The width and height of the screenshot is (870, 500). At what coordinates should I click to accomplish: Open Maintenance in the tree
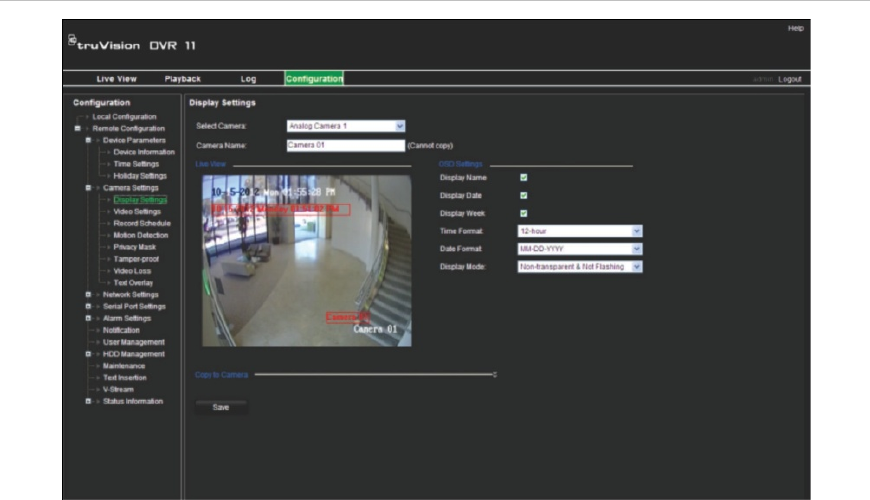pyautogui.click(x=124, y=366)
